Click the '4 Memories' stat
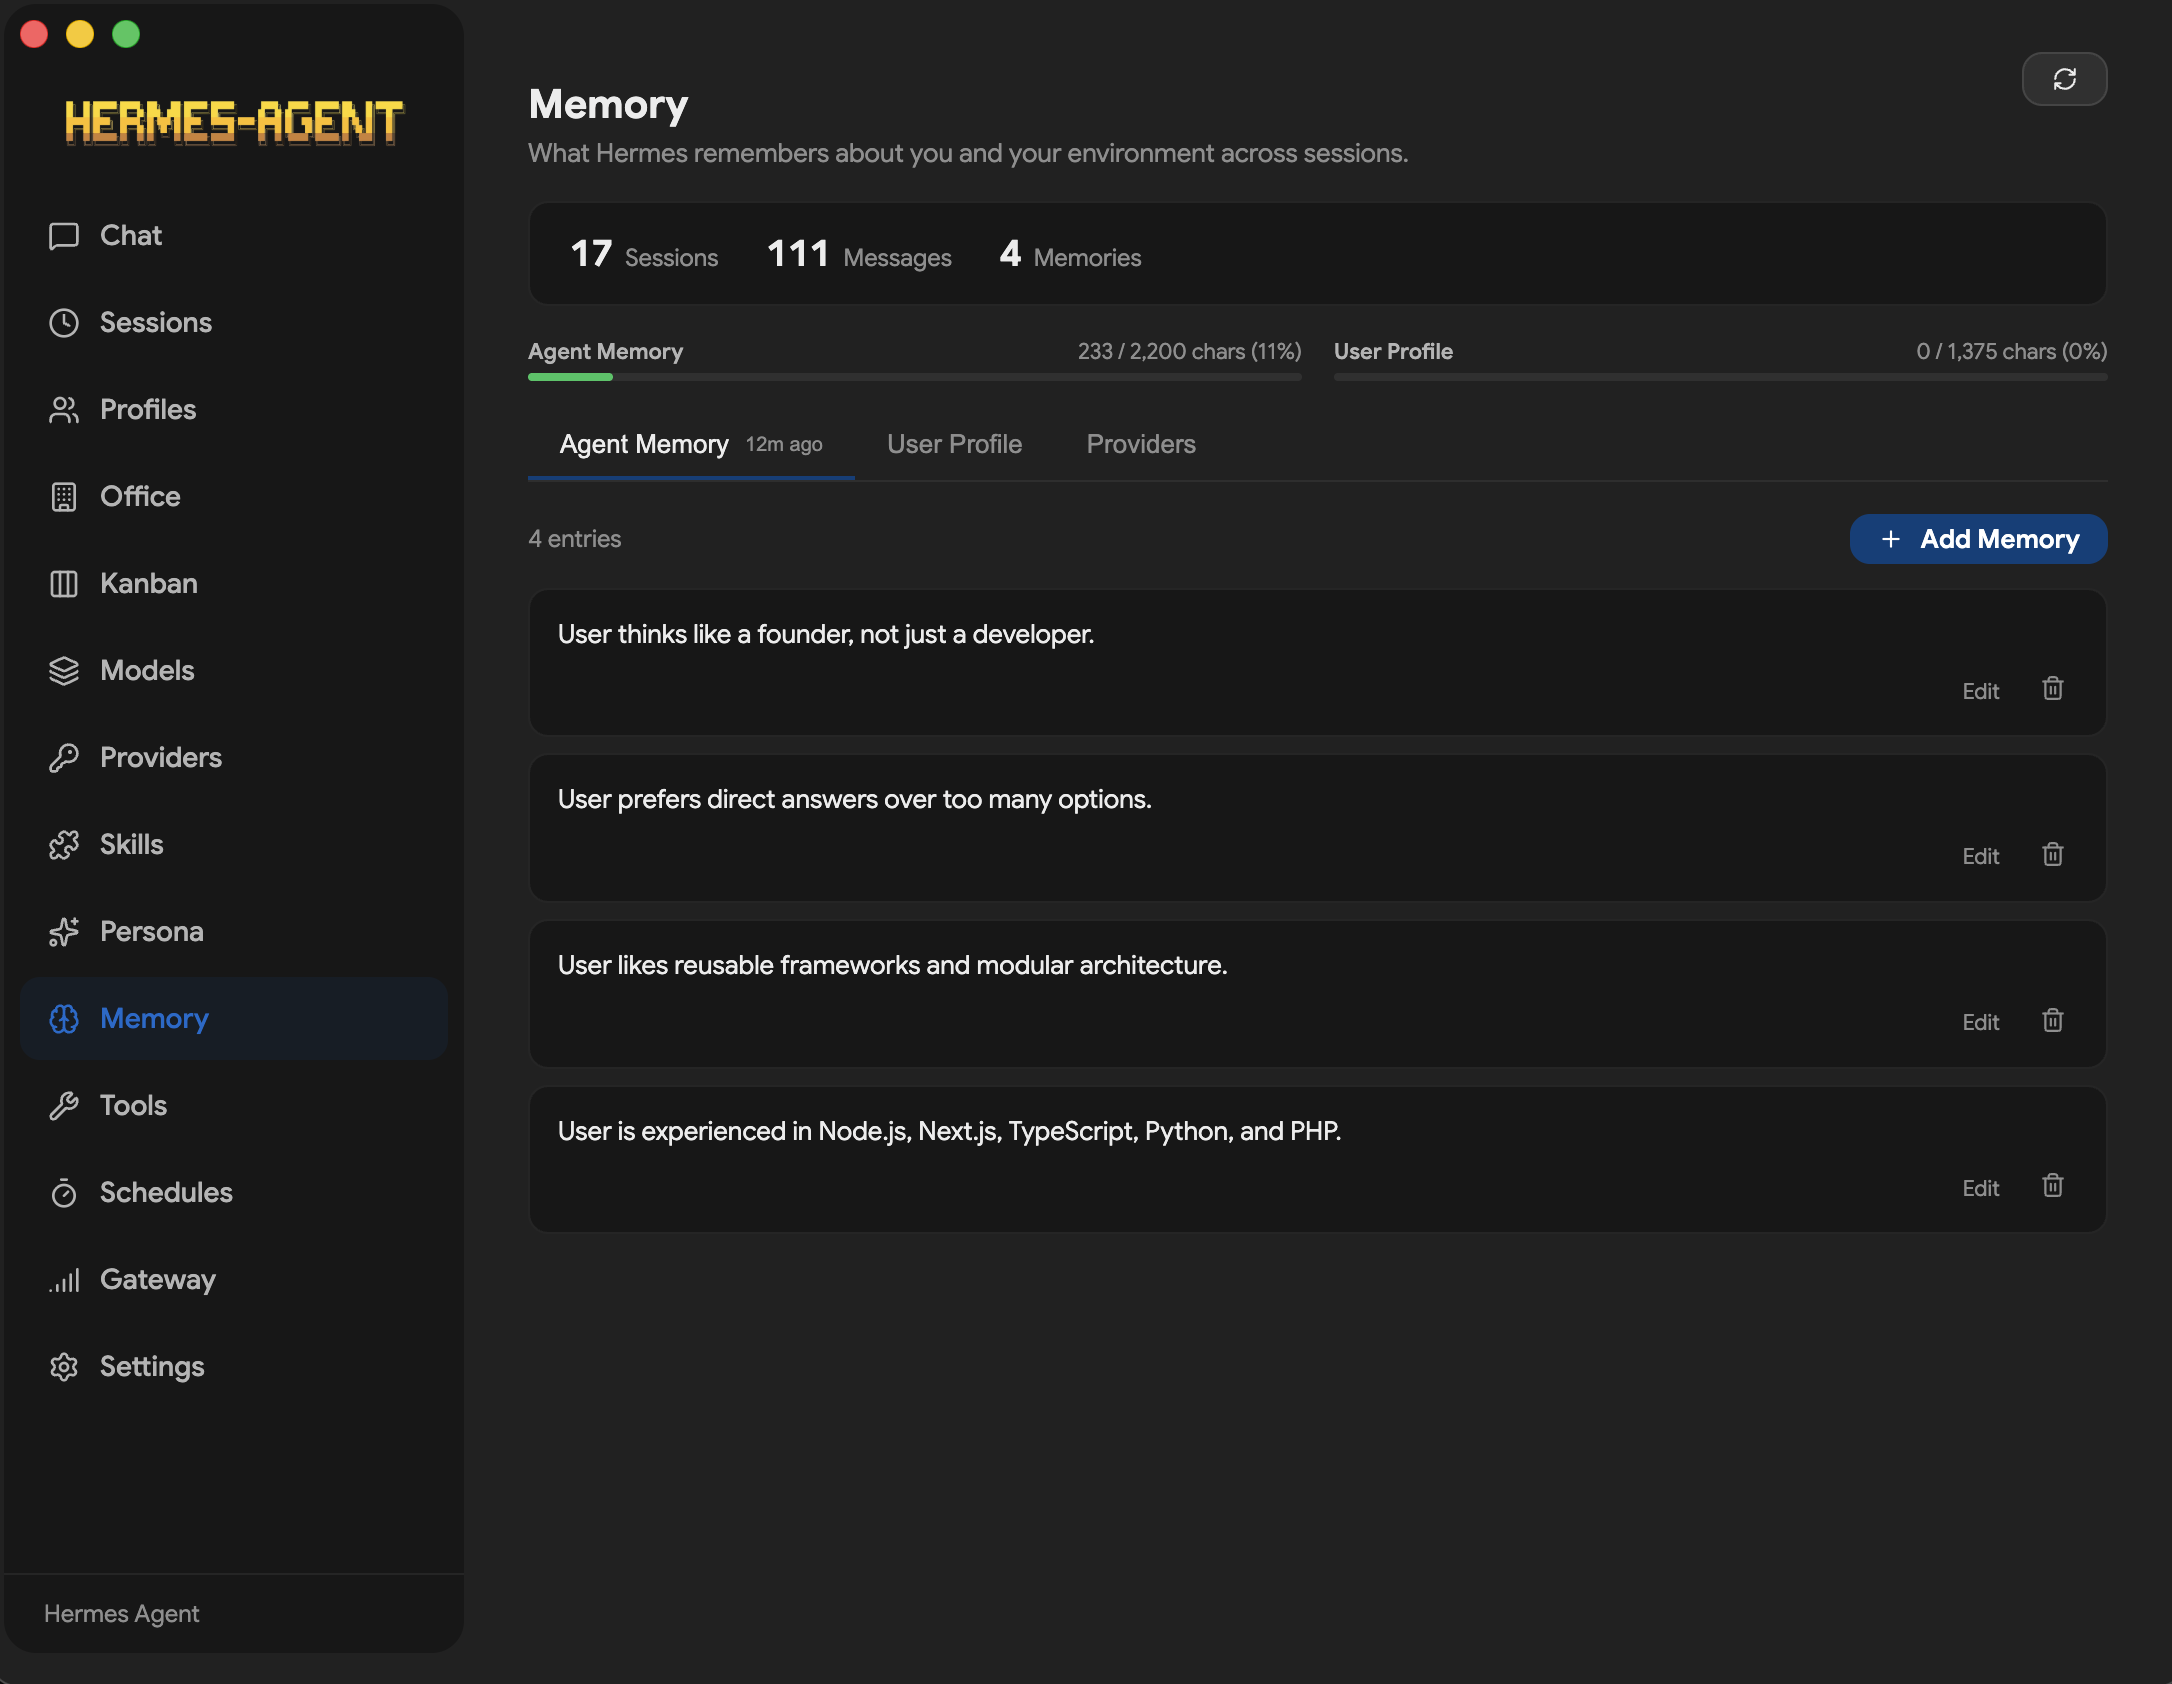The image size is (2172, 1684). pos(1070,255)
